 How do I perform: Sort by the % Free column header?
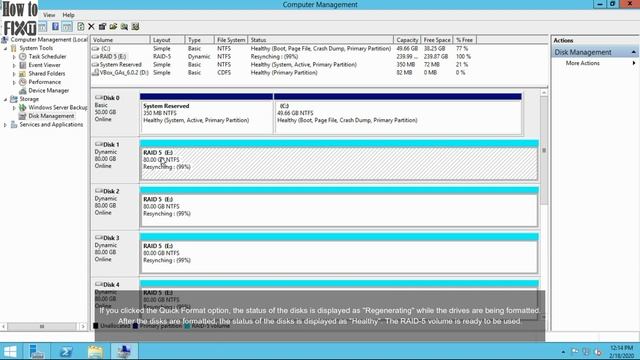[x=464, y=40]
